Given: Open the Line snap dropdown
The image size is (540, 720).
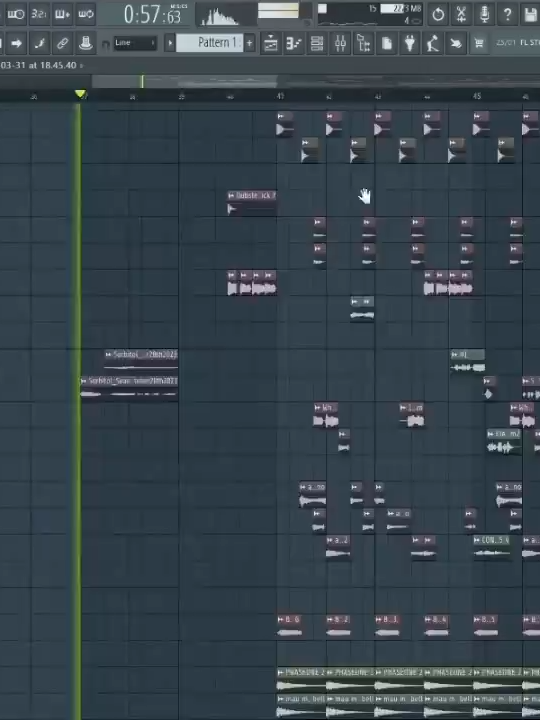Looking at the screenshot, I should coord(135,43).
